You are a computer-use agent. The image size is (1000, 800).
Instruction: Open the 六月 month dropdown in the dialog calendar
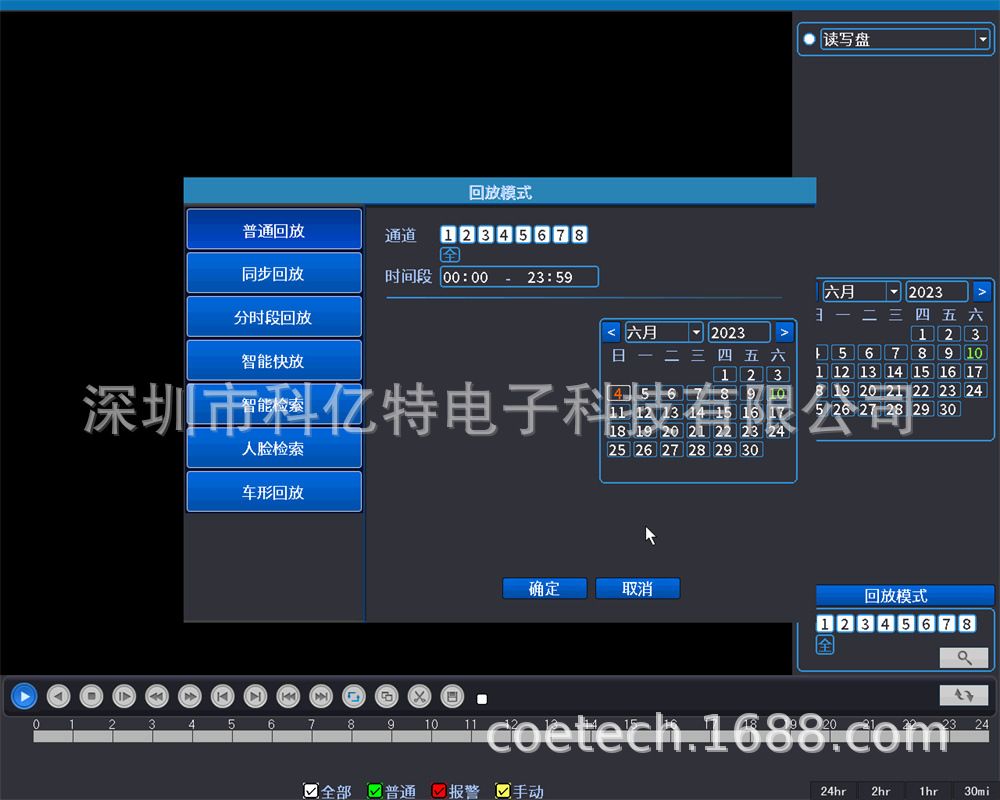pyautogui.click(x=696, y=332)
